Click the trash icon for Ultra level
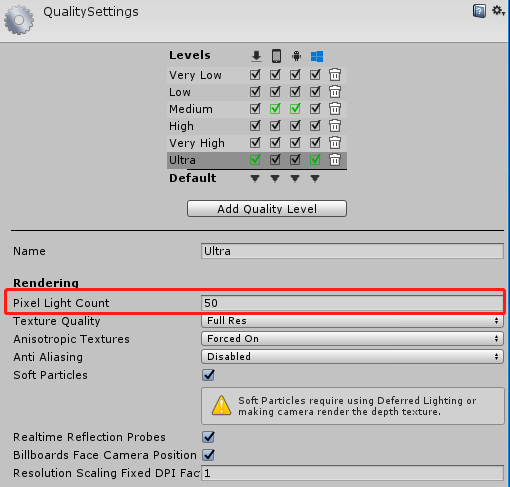Image resolution: width=510 pixels, height=487 pixels. click(x=335, y=160)
